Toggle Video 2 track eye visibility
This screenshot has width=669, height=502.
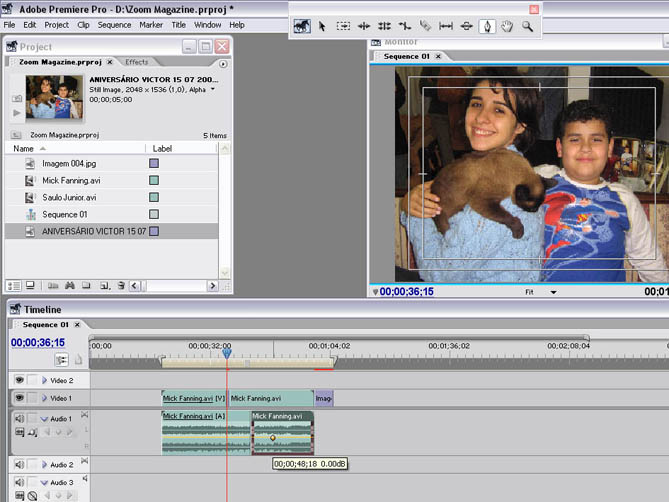(19, 380)
